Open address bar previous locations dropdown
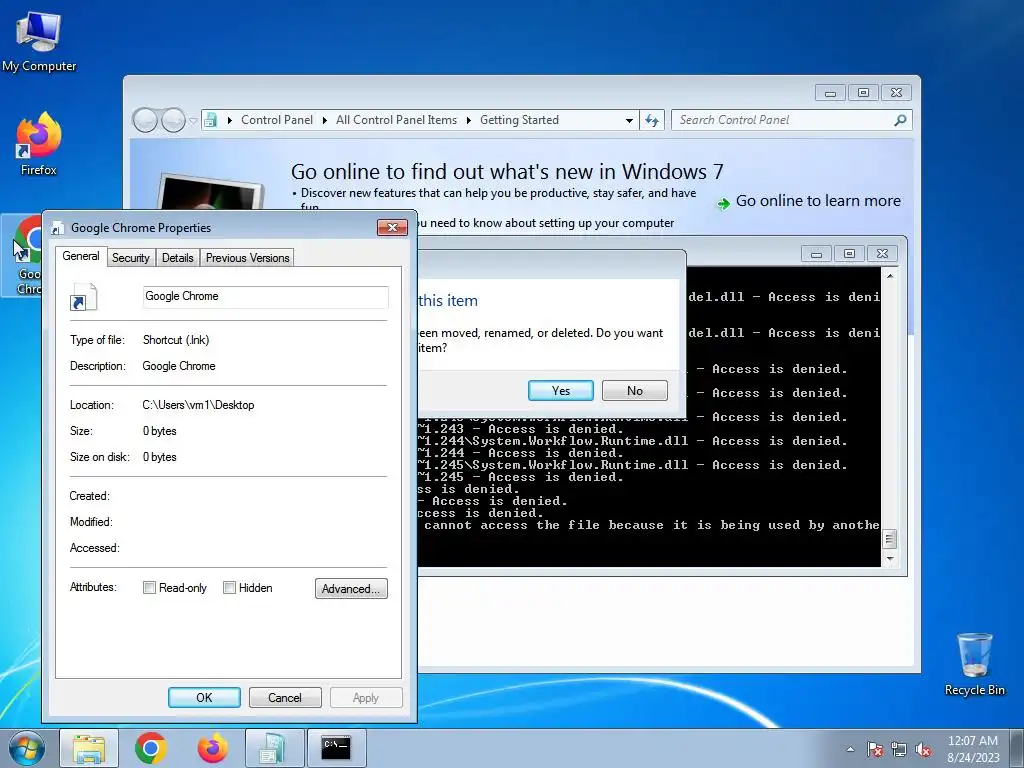The image size is (1024, 768). (629, 120)
